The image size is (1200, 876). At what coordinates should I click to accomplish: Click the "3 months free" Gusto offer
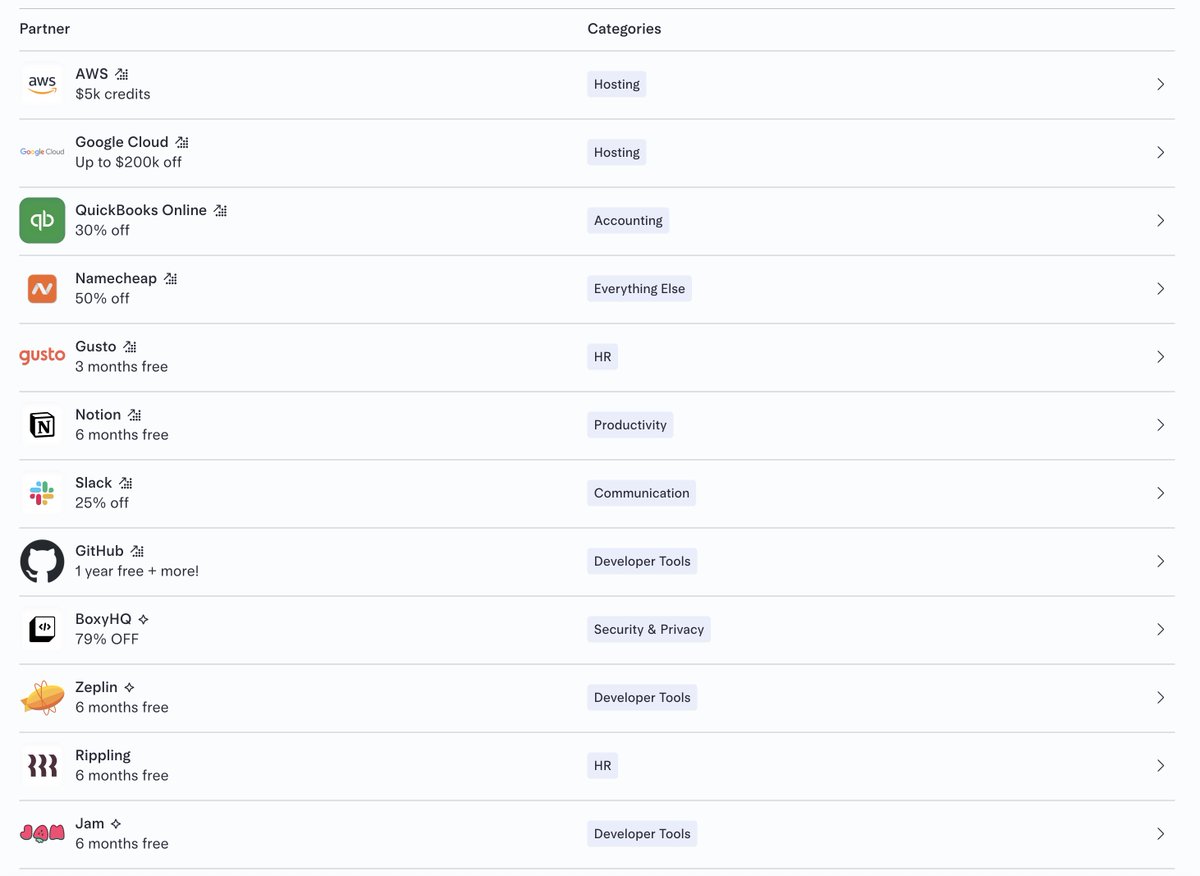122,366
